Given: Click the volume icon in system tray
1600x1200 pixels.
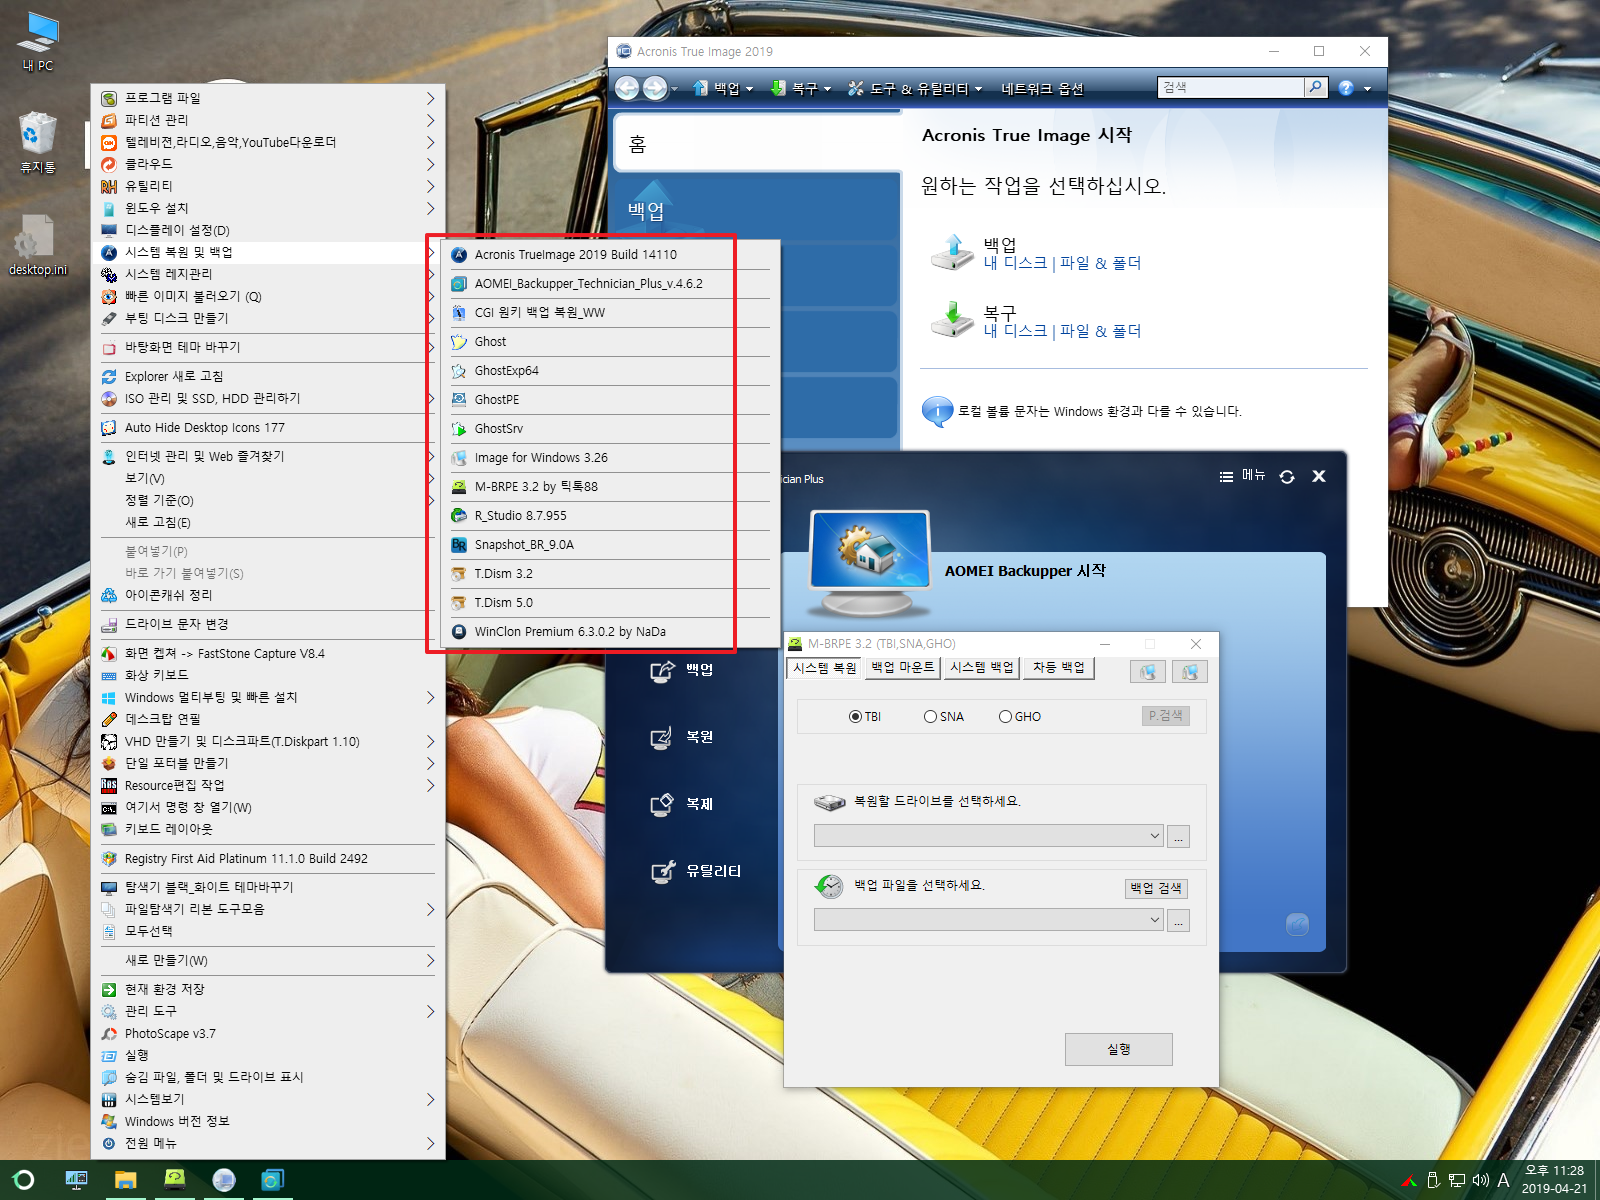Looking at the screenshot, I should [1480, 1180].
